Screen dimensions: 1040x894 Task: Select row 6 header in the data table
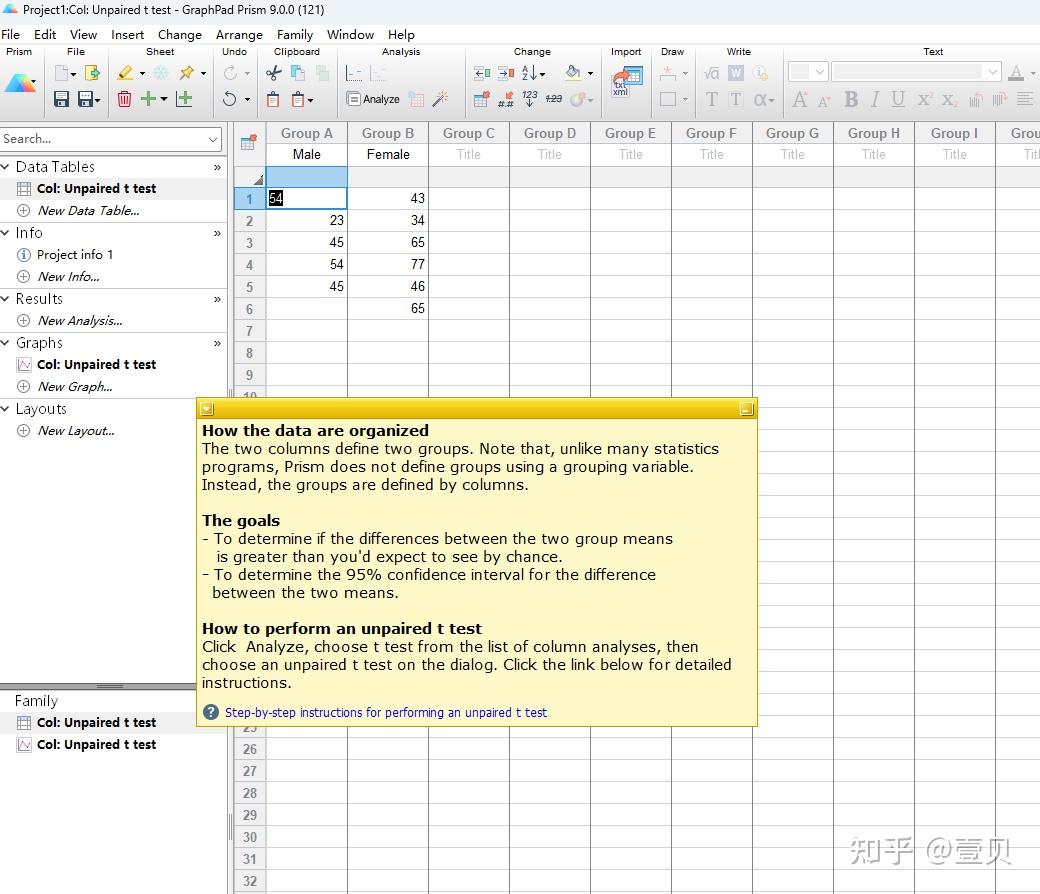pyautogui.click(x=249, y=309)
